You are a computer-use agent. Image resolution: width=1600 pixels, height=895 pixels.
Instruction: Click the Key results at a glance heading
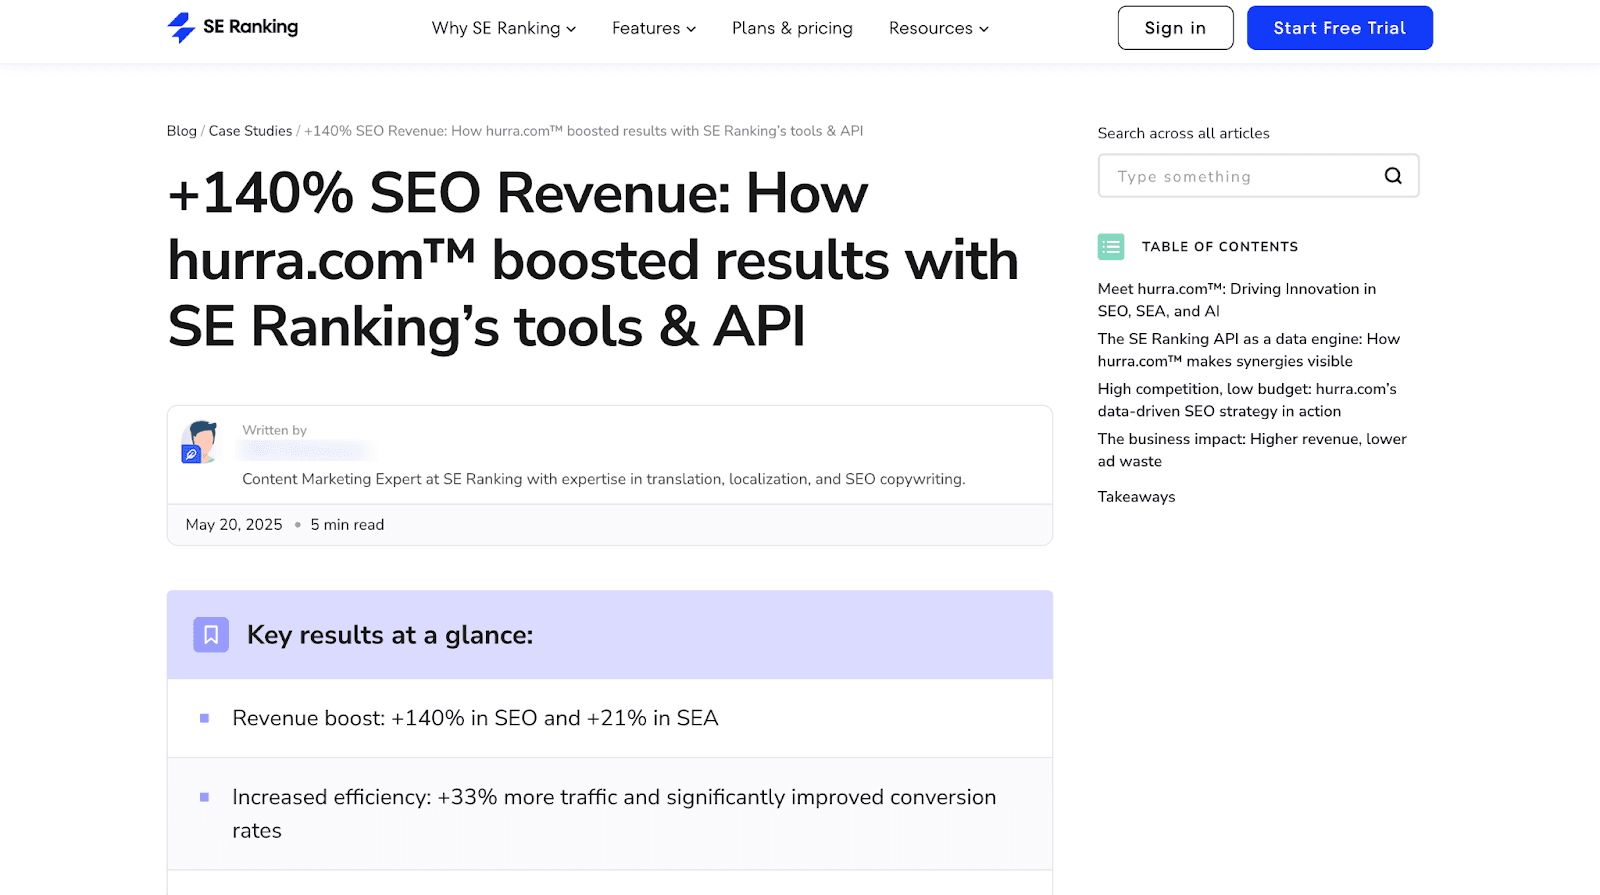(x=390, y=635)
